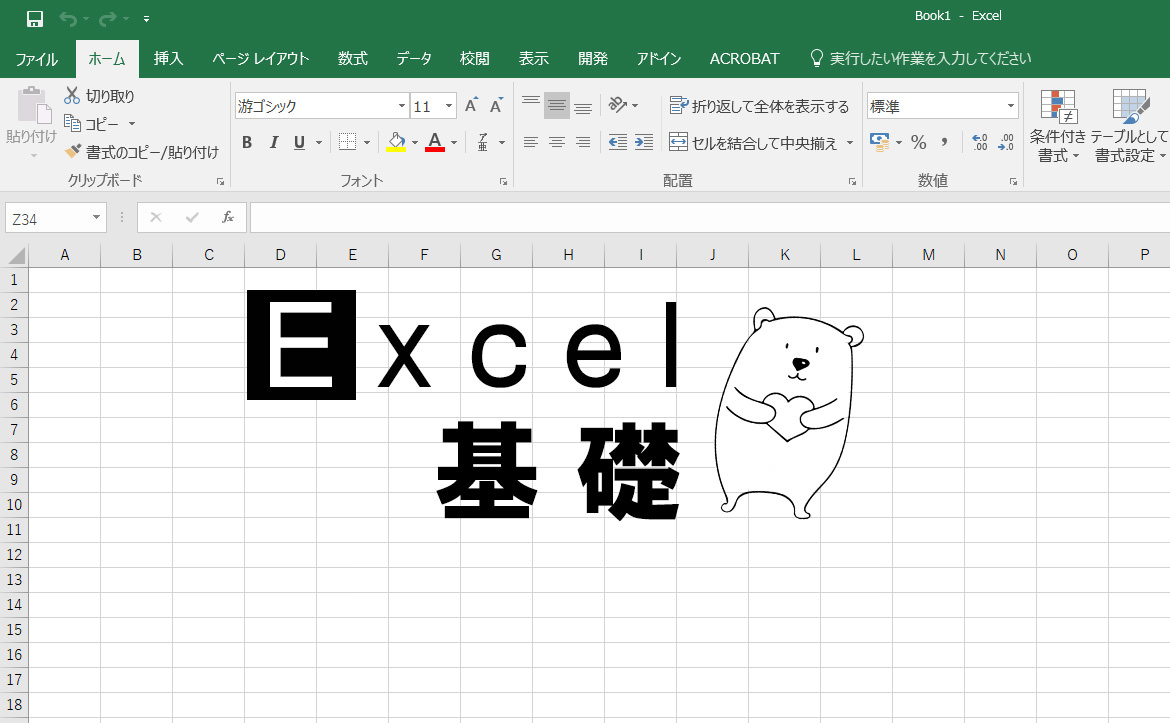This screenshot has width=1170, height=723.
Task: Click the Format Painter brush icon
Action: [x=72, y=152]
